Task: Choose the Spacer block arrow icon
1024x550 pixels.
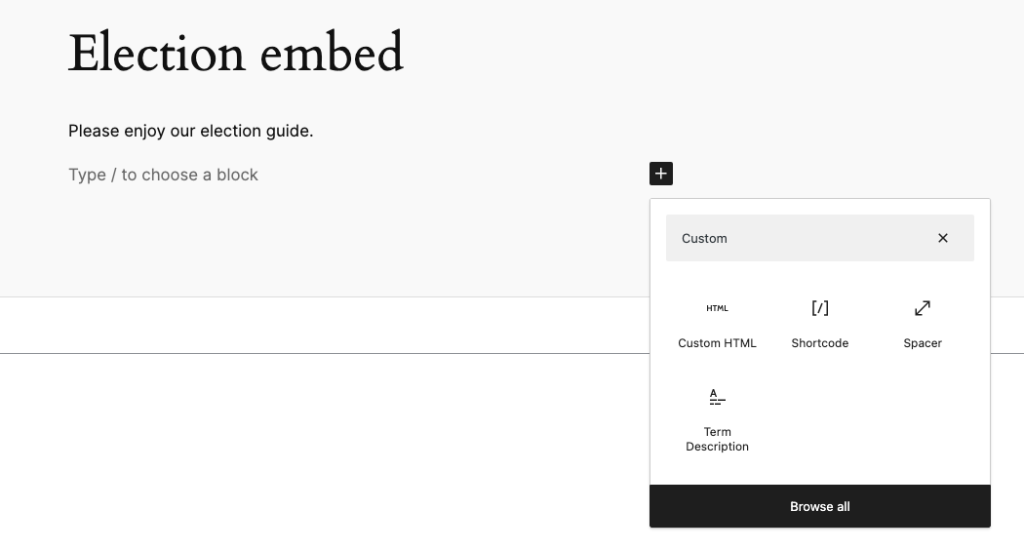Action: pos(922,308)
